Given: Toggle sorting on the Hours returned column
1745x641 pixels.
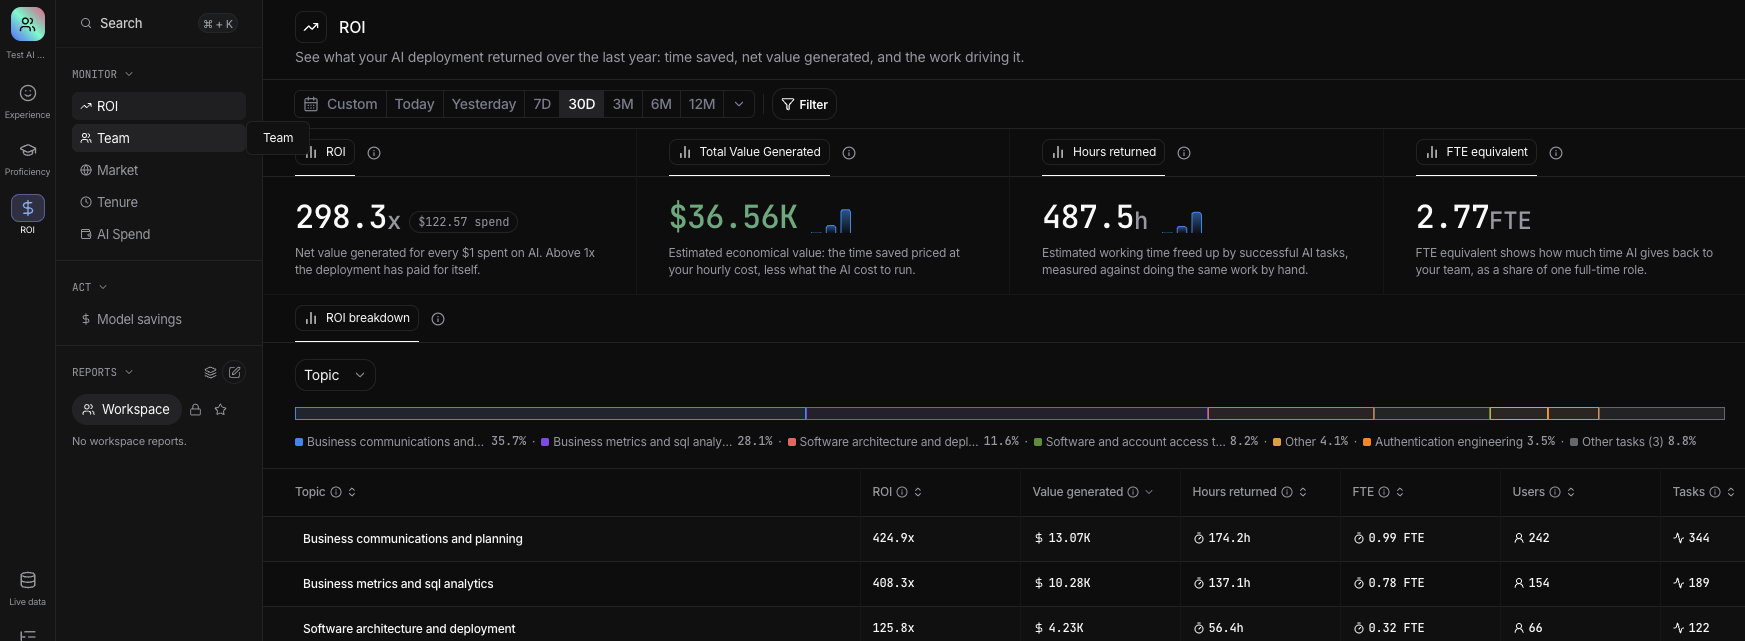Looking at the screenshot, I should tap(1303, 492).
